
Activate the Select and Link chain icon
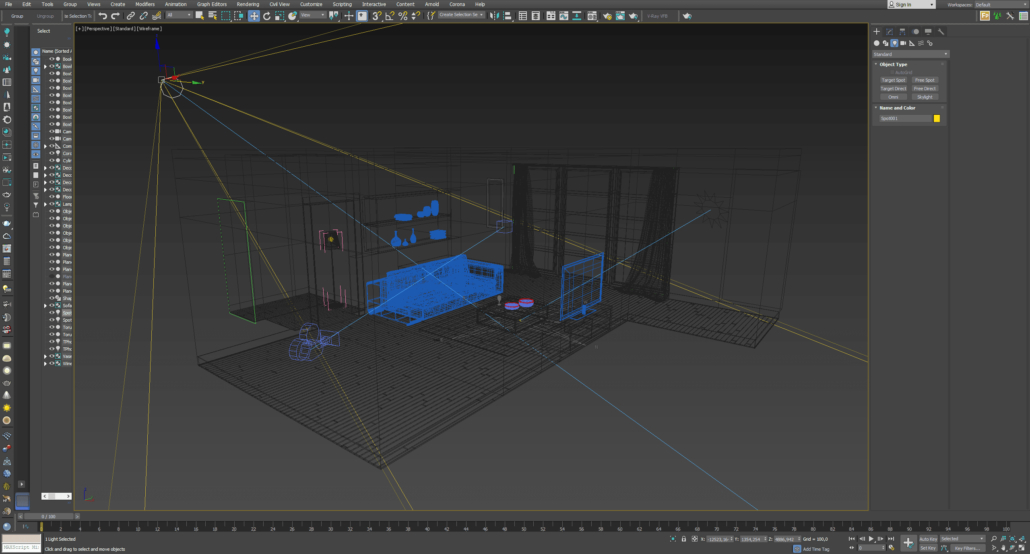pyautogui.click(x=130, y=16)
